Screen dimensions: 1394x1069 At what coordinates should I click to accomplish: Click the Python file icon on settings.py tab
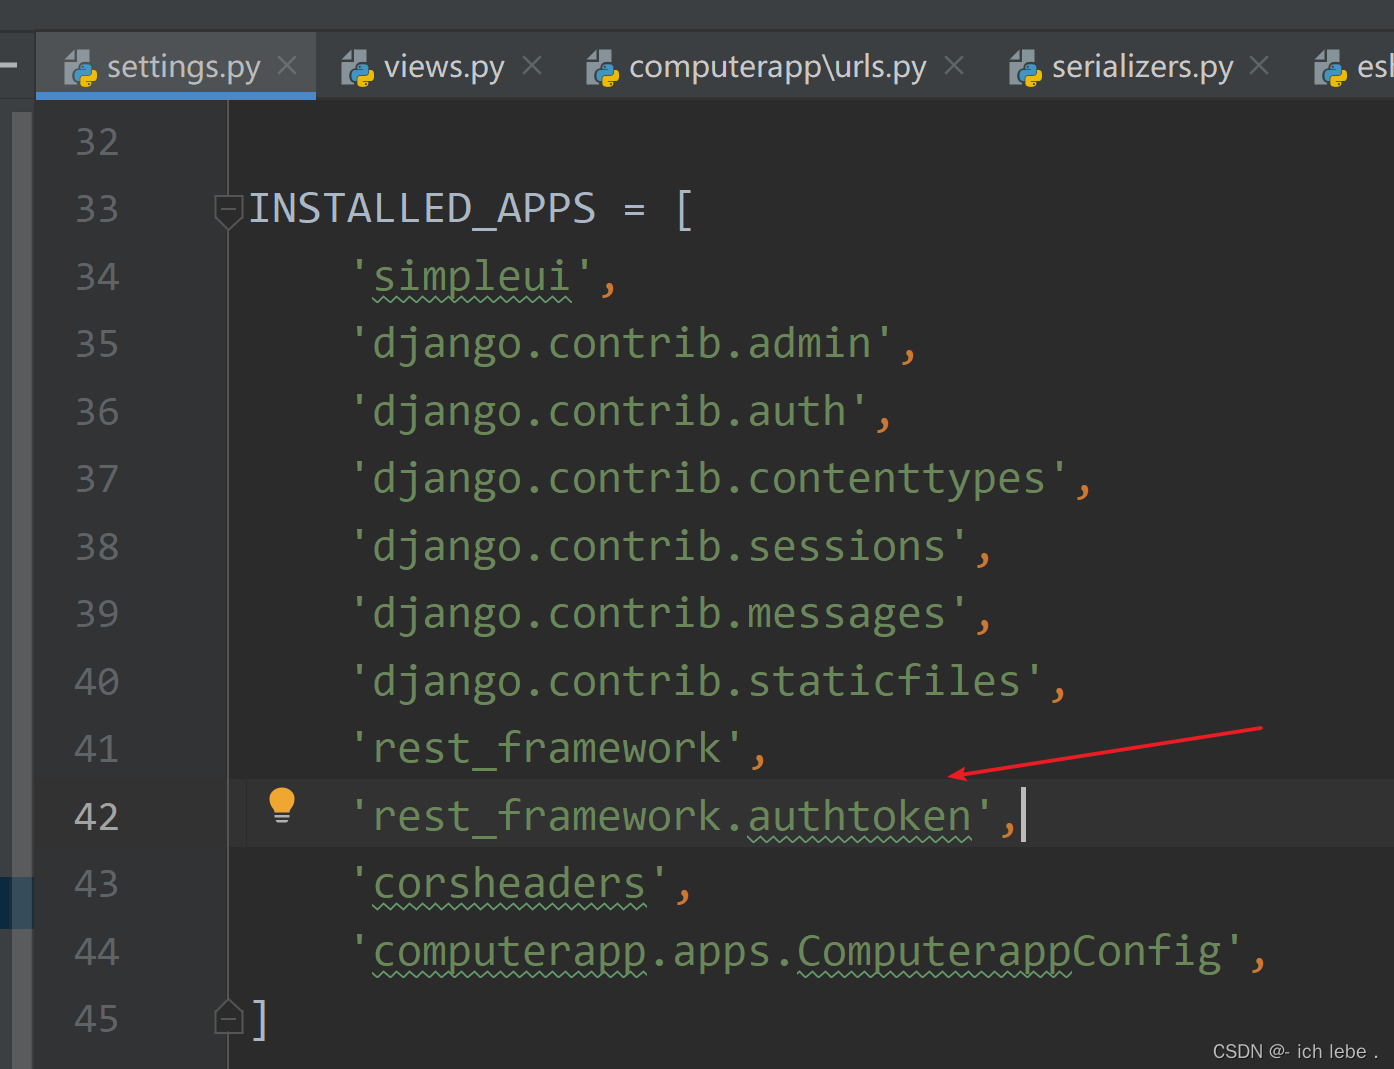[80, 68]
